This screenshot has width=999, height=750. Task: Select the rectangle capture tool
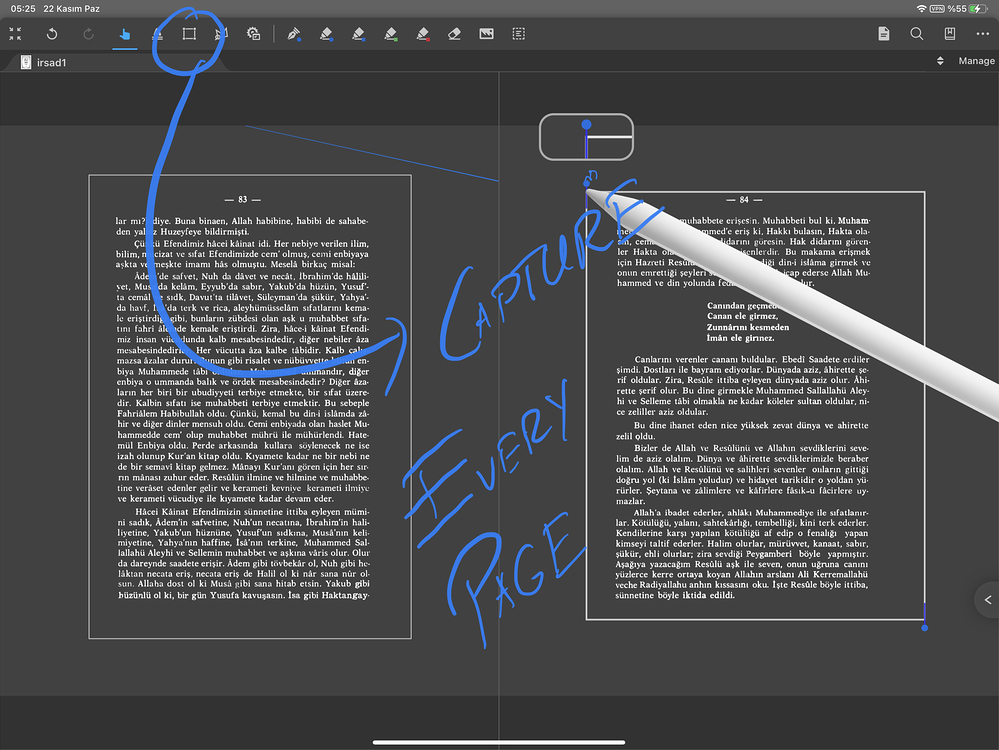[x=189, y=34]
